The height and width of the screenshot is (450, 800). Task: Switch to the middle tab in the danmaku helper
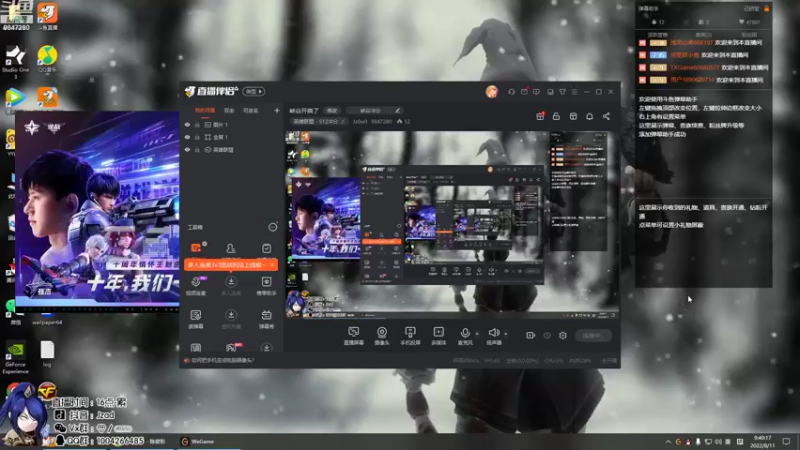[x=704, y=34]
